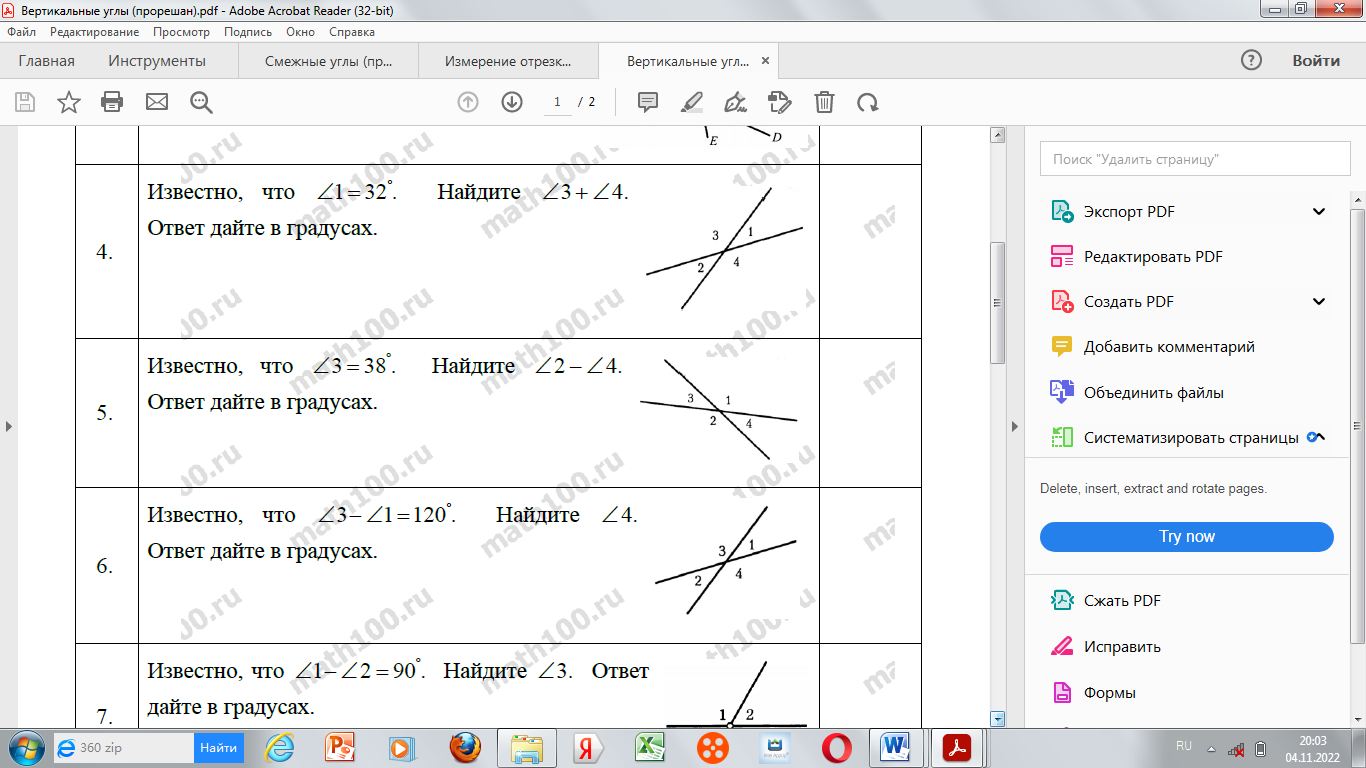
Task: Go to previous page up arrow
Action: (468, 102)
